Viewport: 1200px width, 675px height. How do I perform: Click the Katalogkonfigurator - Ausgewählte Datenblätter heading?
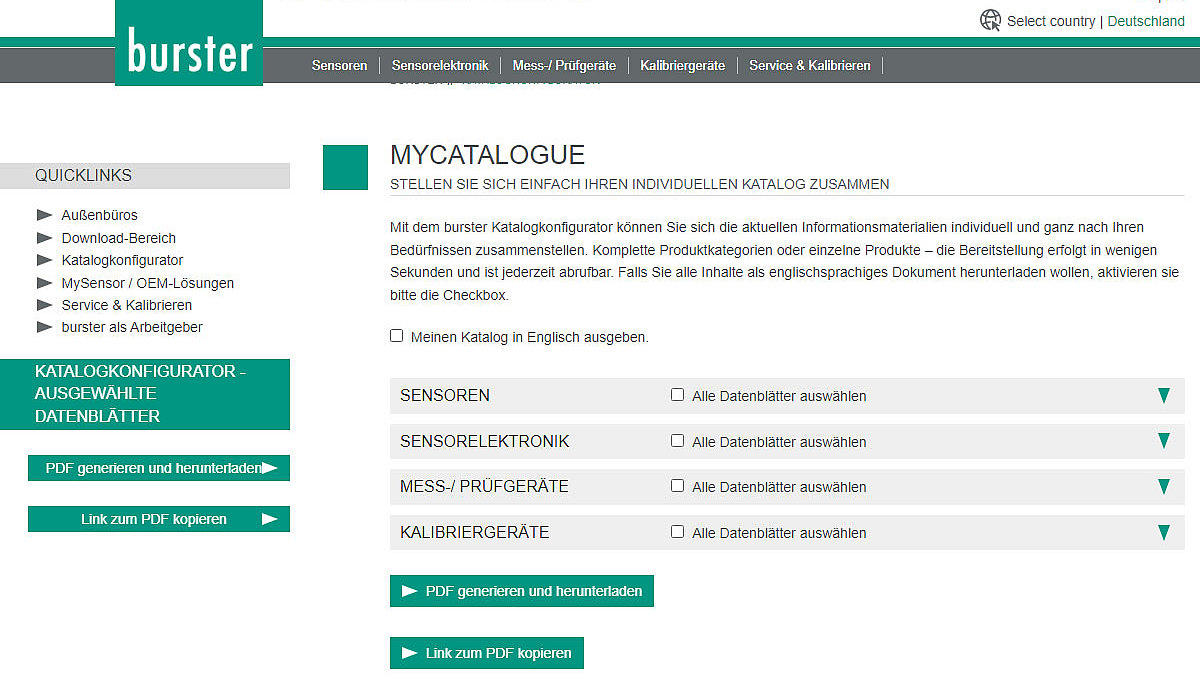[145, 394]
